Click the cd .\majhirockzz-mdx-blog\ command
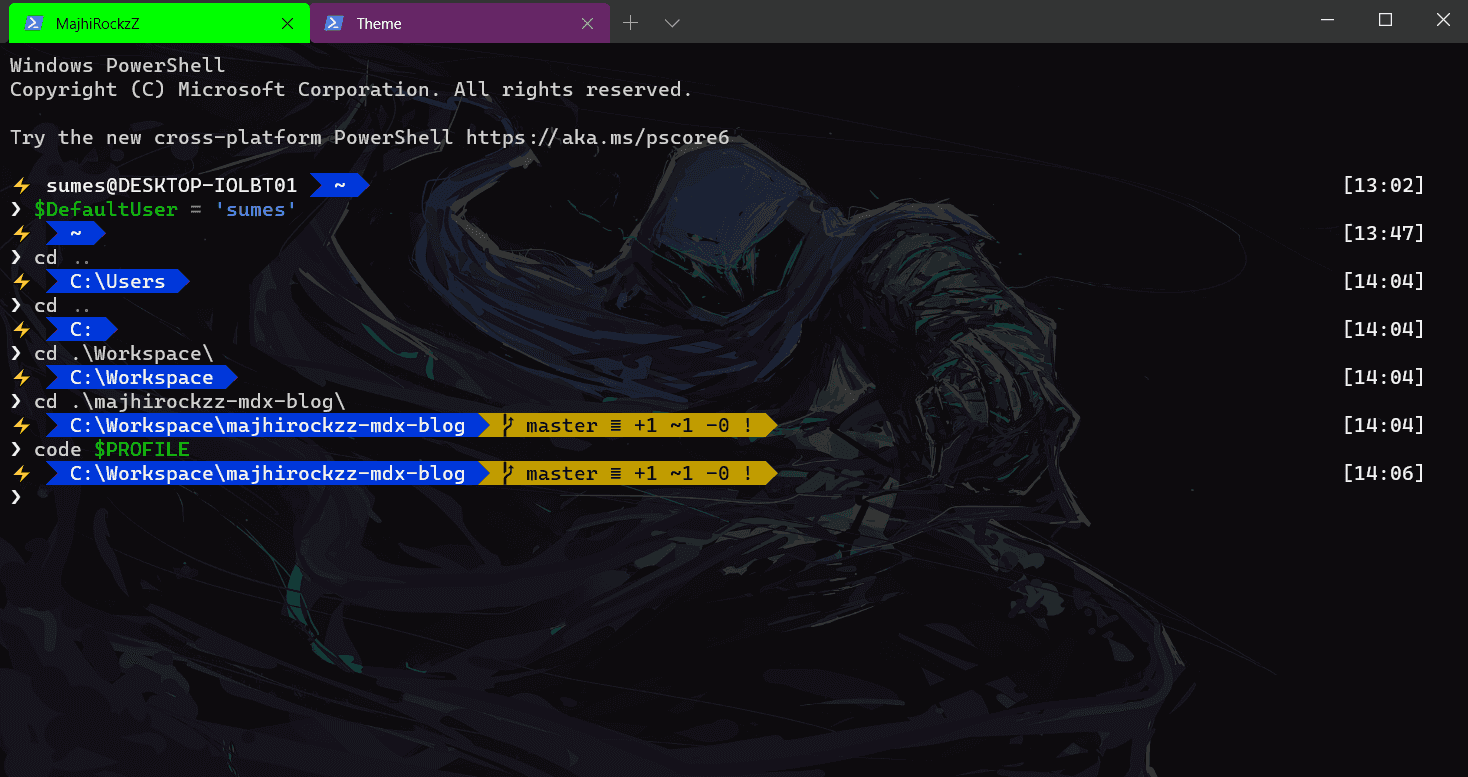Image resolution: width=1468 pixels, height=777 pixels. pos(190,402)
